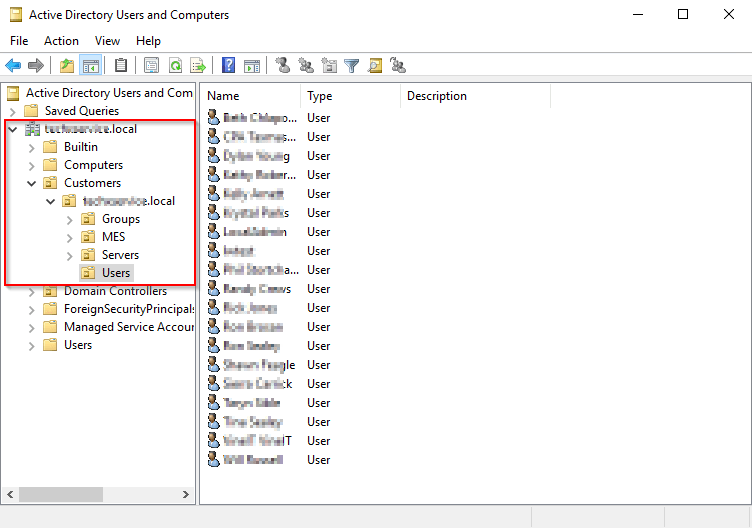Select the Active Directory Users and Computers root node
The image size is (752, 528).
pos(109,93)
